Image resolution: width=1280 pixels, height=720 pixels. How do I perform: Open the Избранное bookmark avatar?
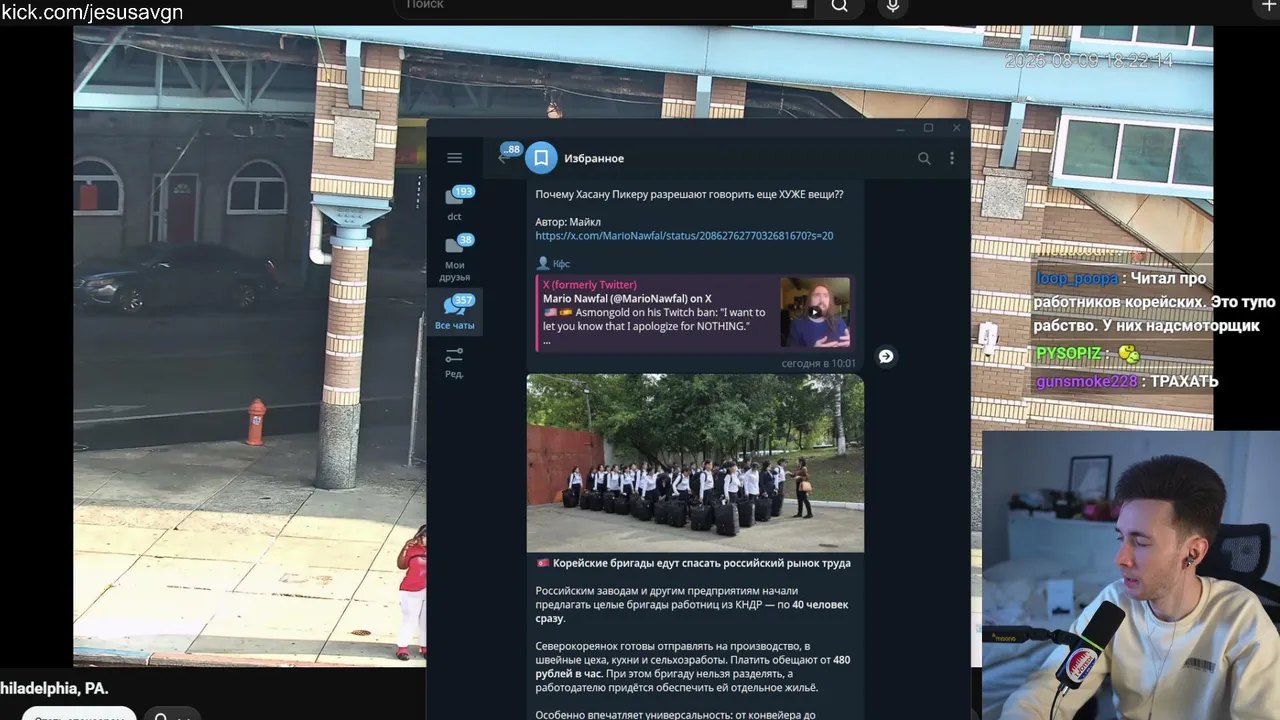point(541,158)
